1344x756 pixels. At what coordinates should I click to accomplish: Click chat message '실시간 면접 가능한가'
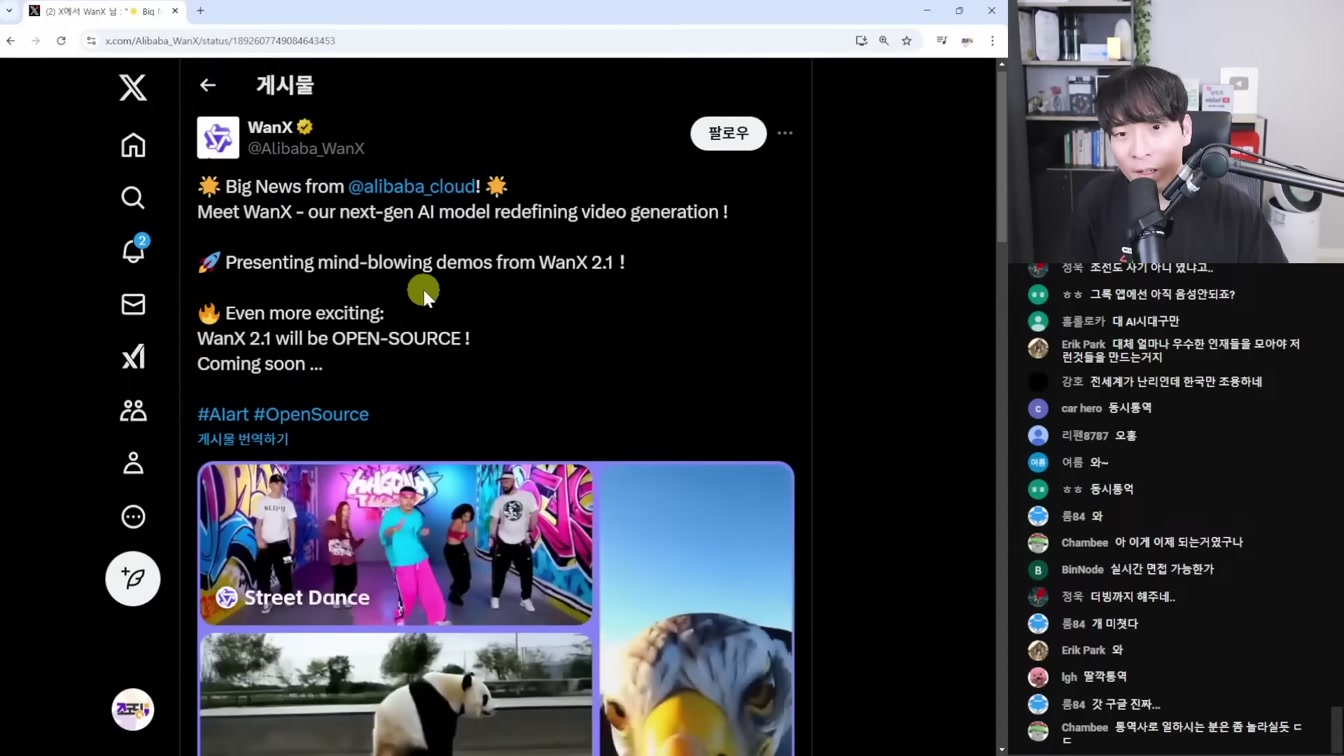click(x=1162, y=569)
